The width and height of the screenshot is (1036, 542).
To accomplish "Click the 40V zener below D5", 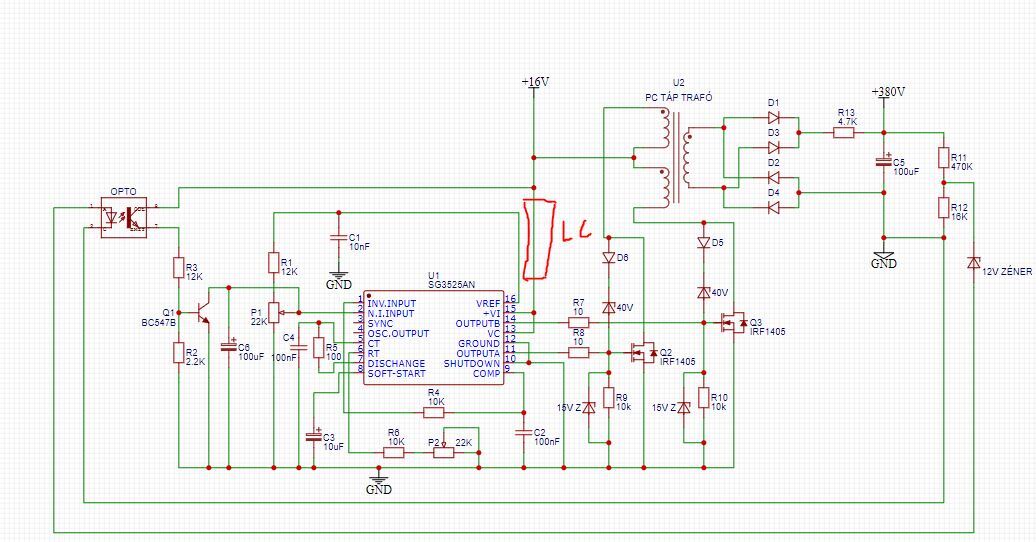I will (704, 292).
